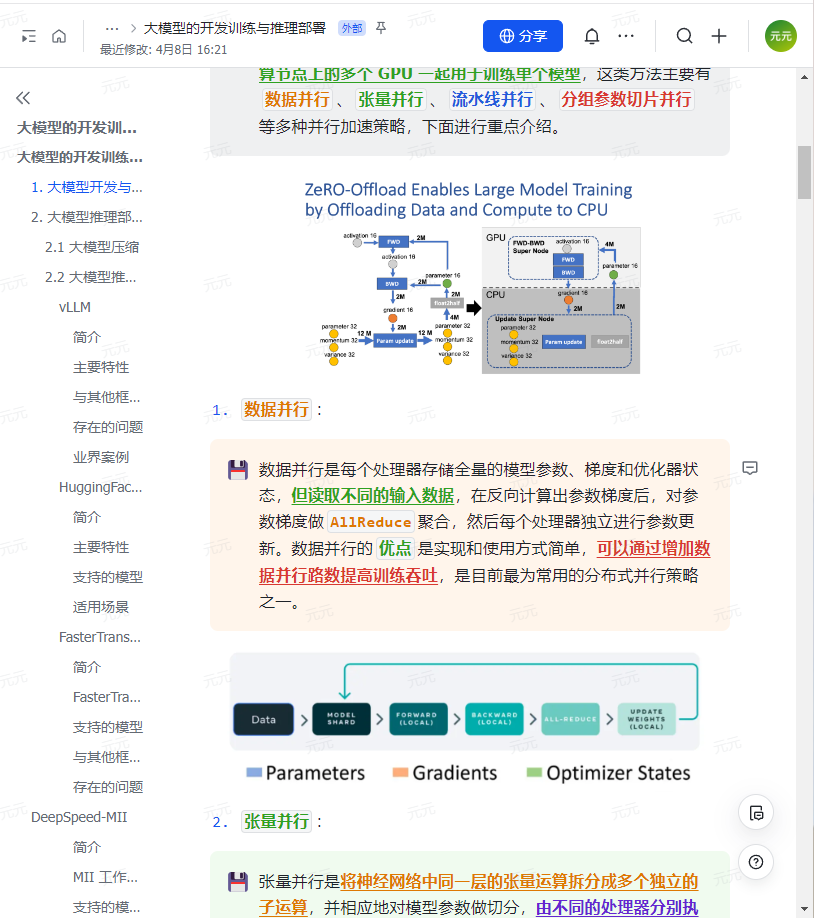Click the document title 大模型的开发训练与推理部署
814x918 pixels.
235,28
